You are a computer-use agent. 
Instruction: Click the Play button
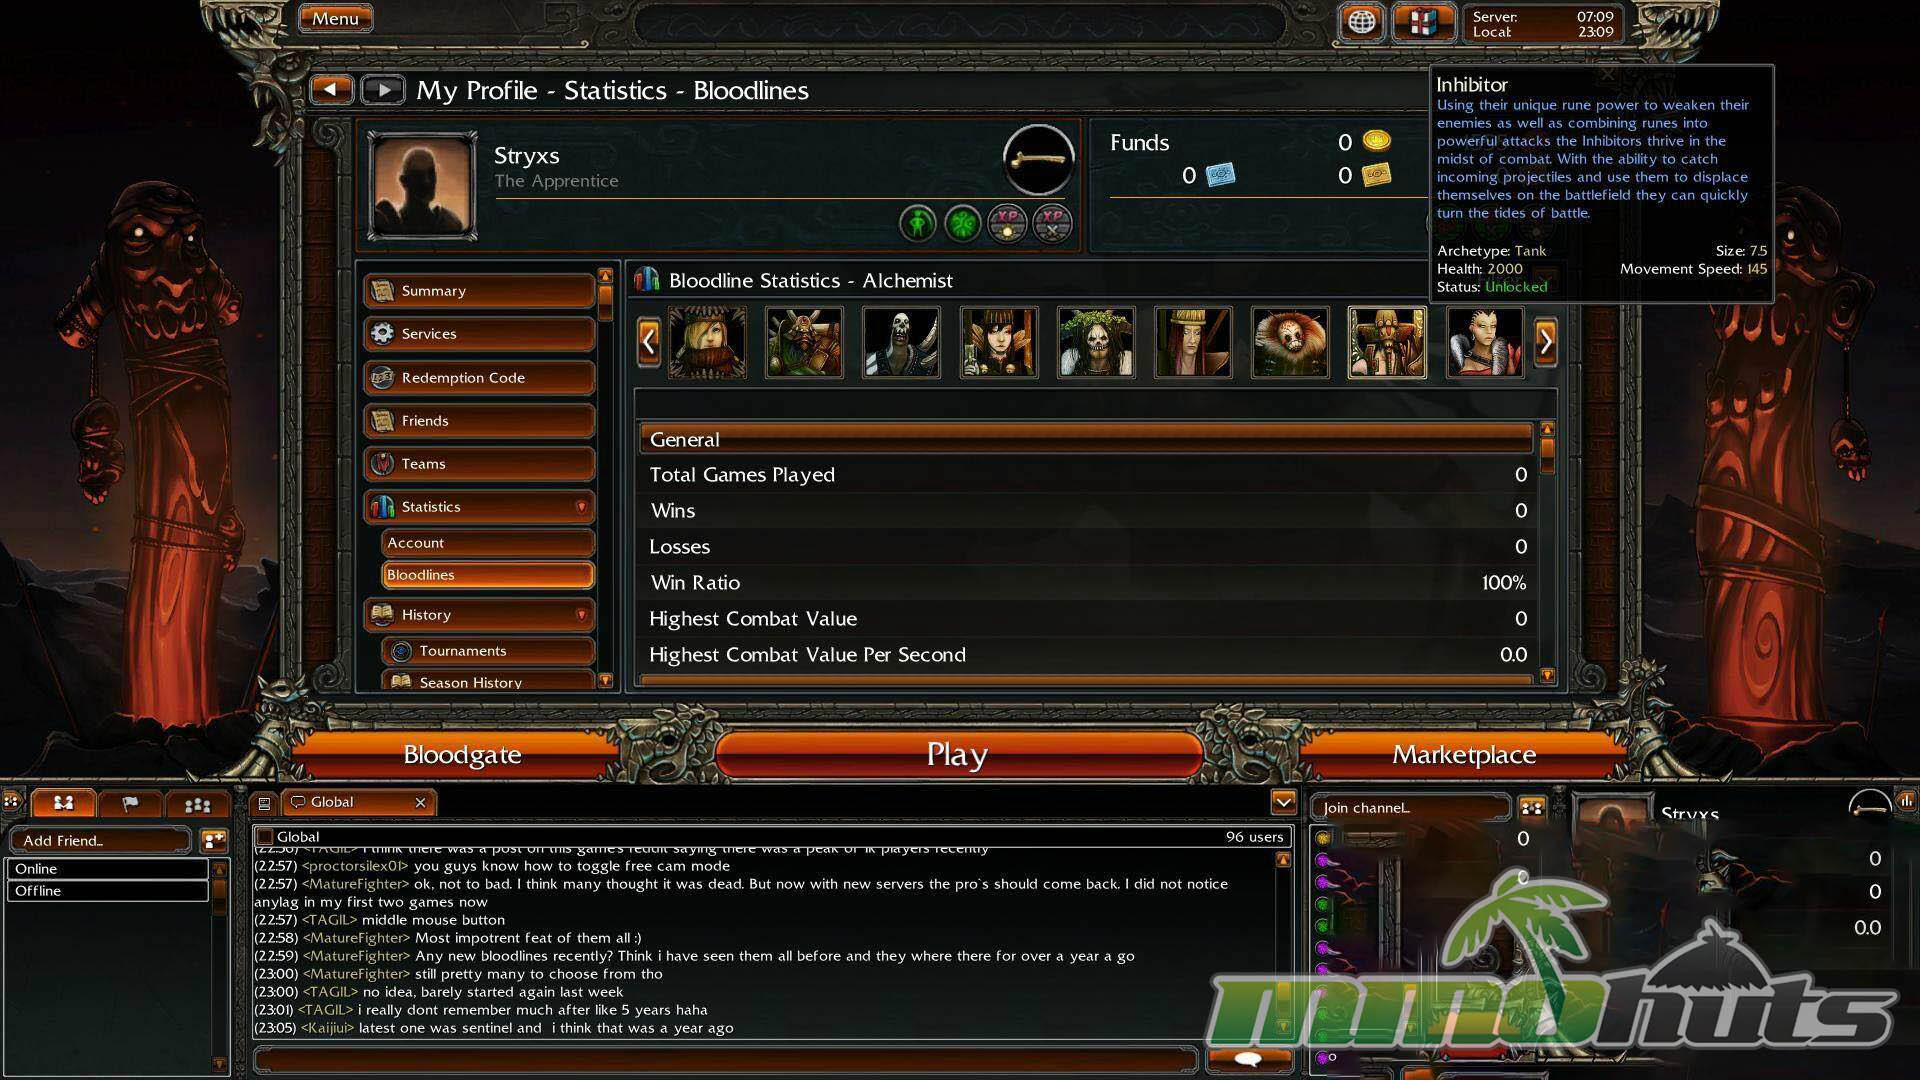coord(957,755)
